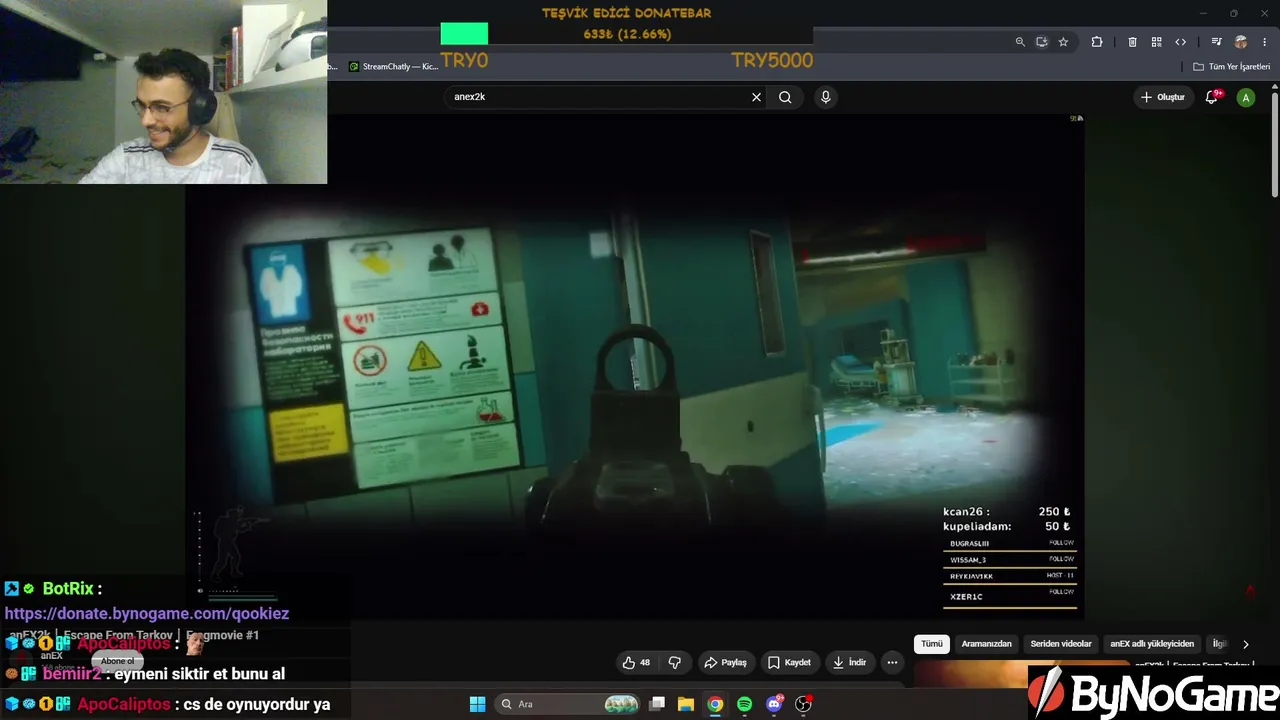Open OBS Studio from the taskbar

803,704
